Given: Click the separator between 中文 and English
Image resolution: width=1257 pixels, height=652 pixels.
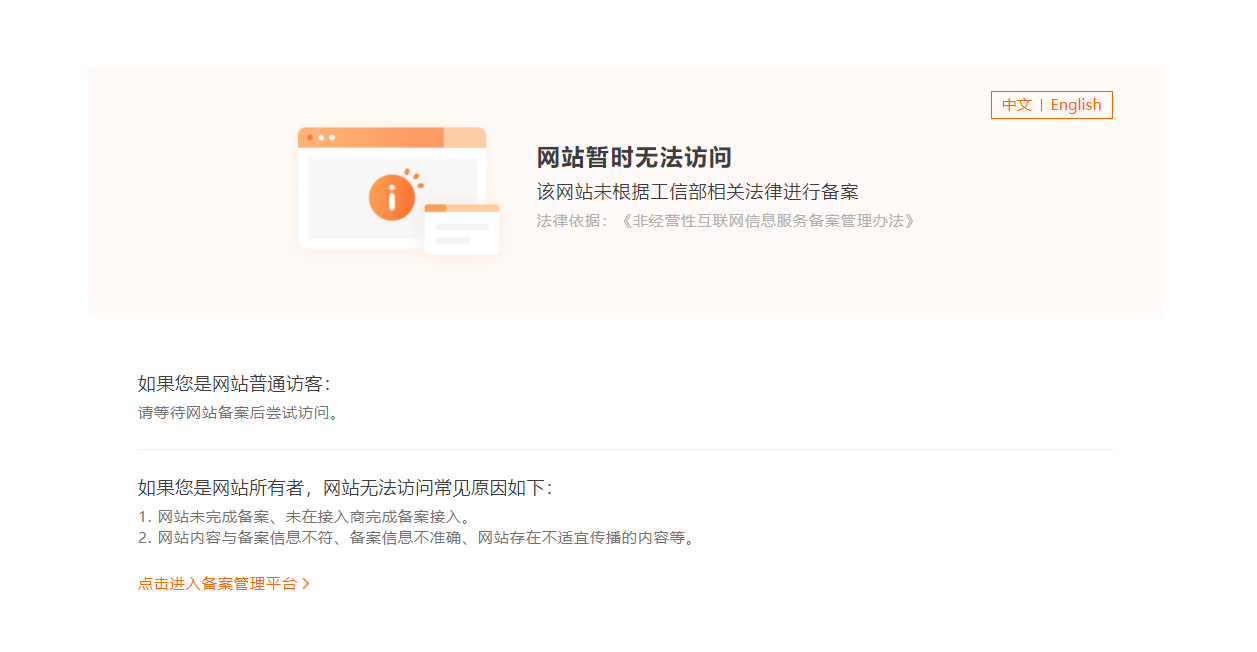Looking at the screenshot, I should tap(1041, 105).
